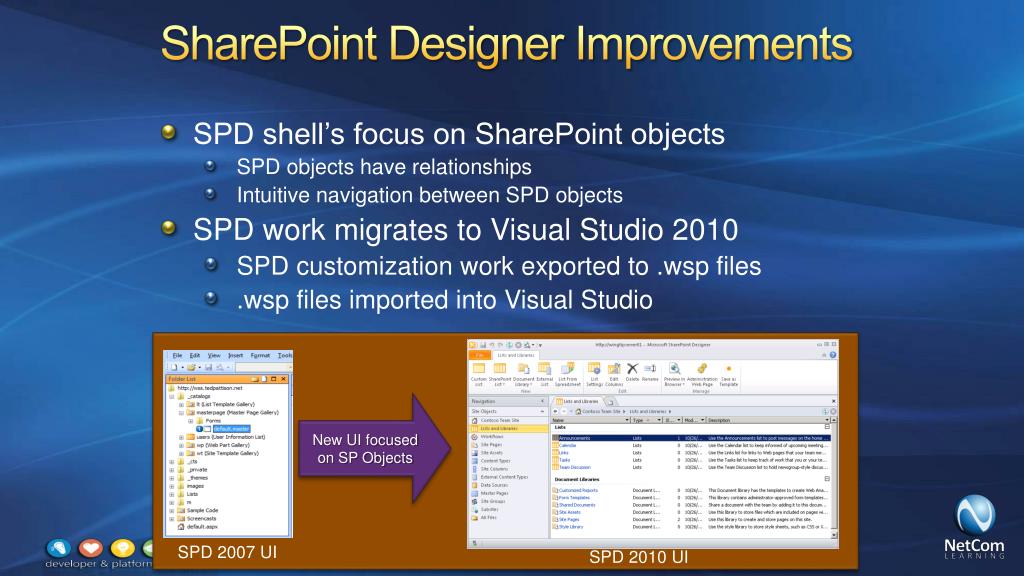Click Save icon in SPD 2007 toolbar
The width and height of the screenshot is (1024, 576).
208,367
